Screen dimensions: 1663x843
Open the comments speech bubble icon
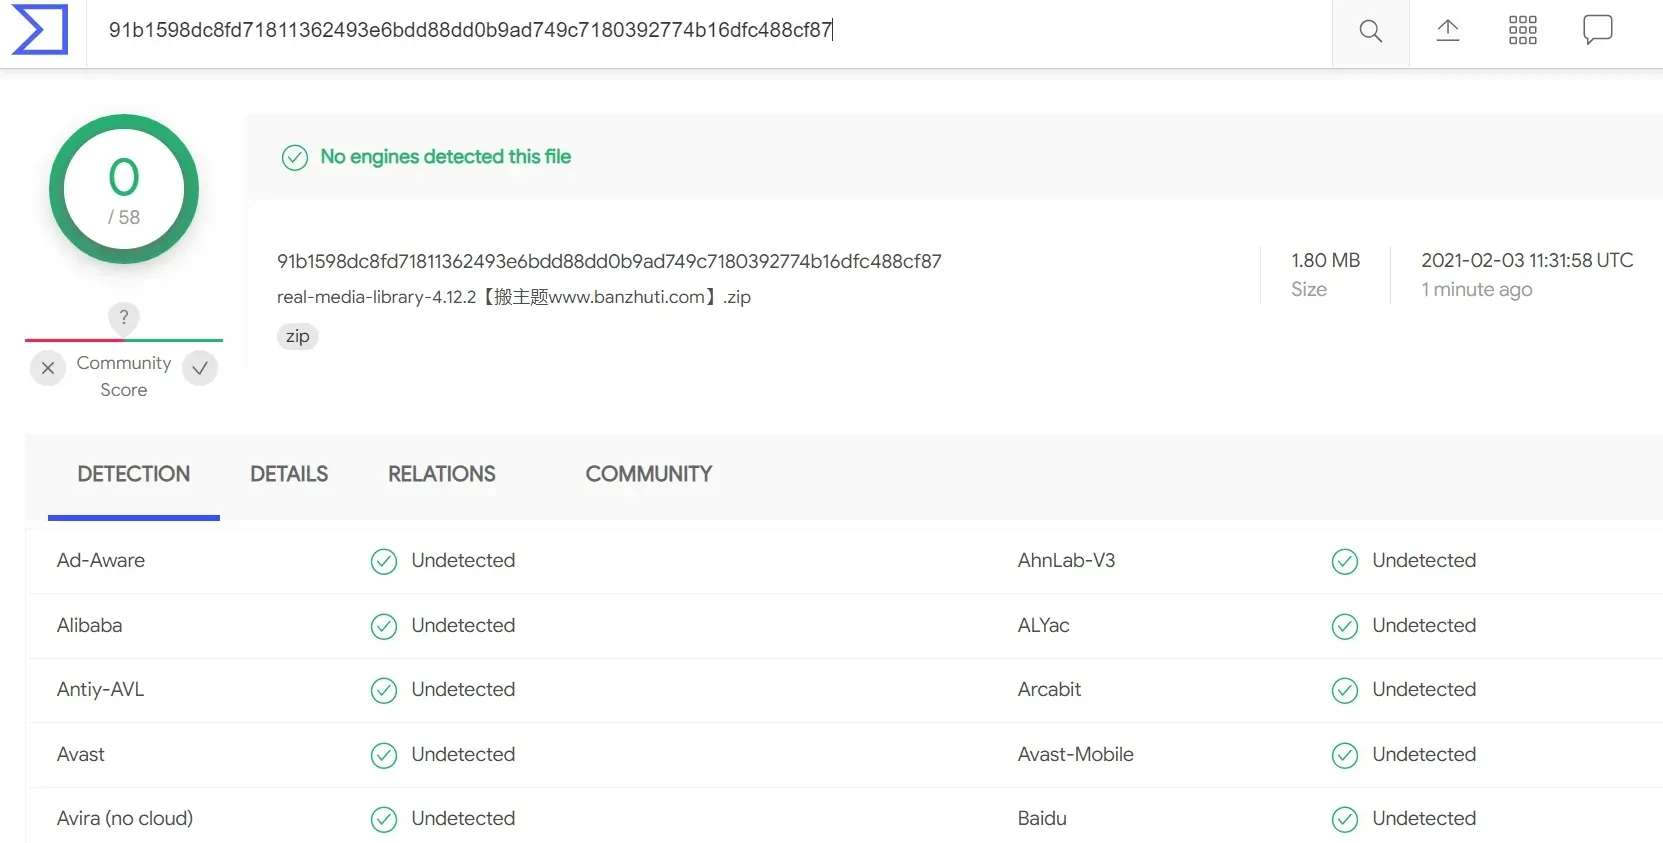pyautogui.click(x=1597, y=29)
